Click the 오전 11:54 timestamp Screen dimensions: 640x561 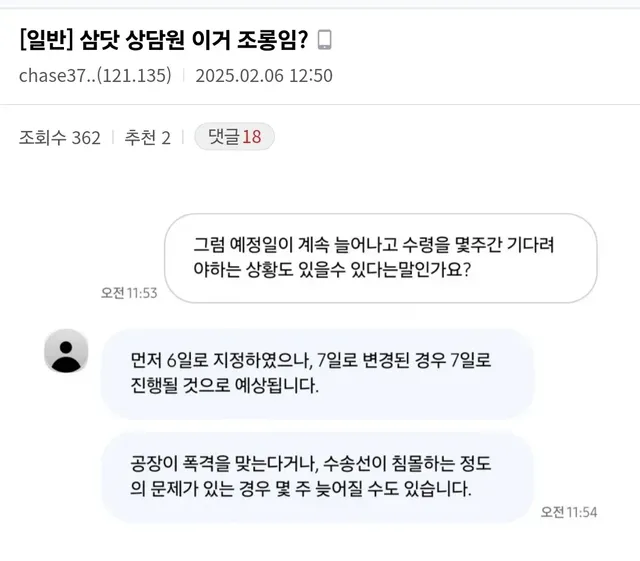[569, 511]
